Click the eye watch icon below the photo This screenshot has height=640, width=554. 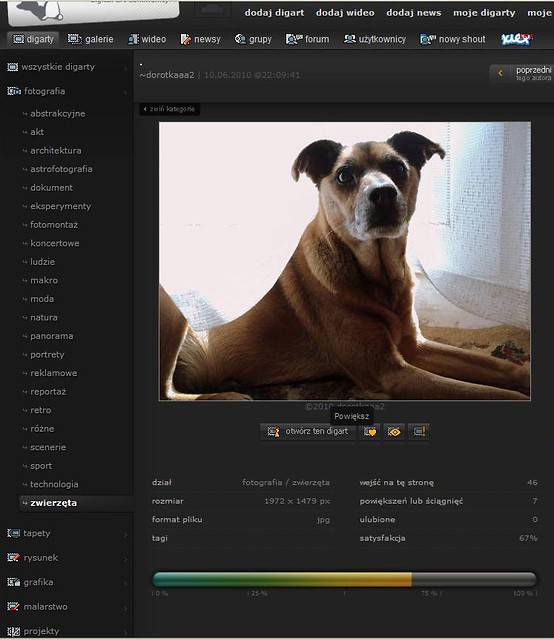(394, 431)
